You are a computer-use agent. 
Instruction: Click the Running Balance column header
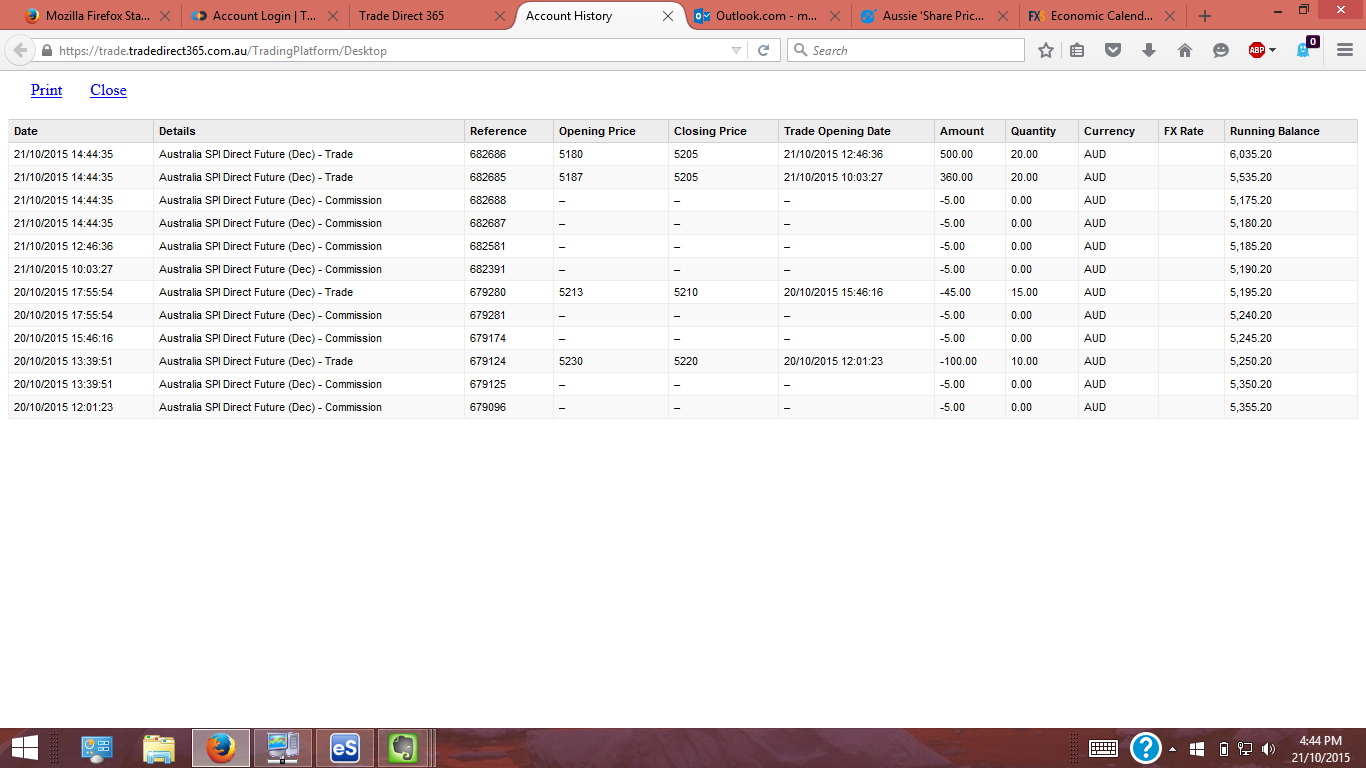(1290, 131)
